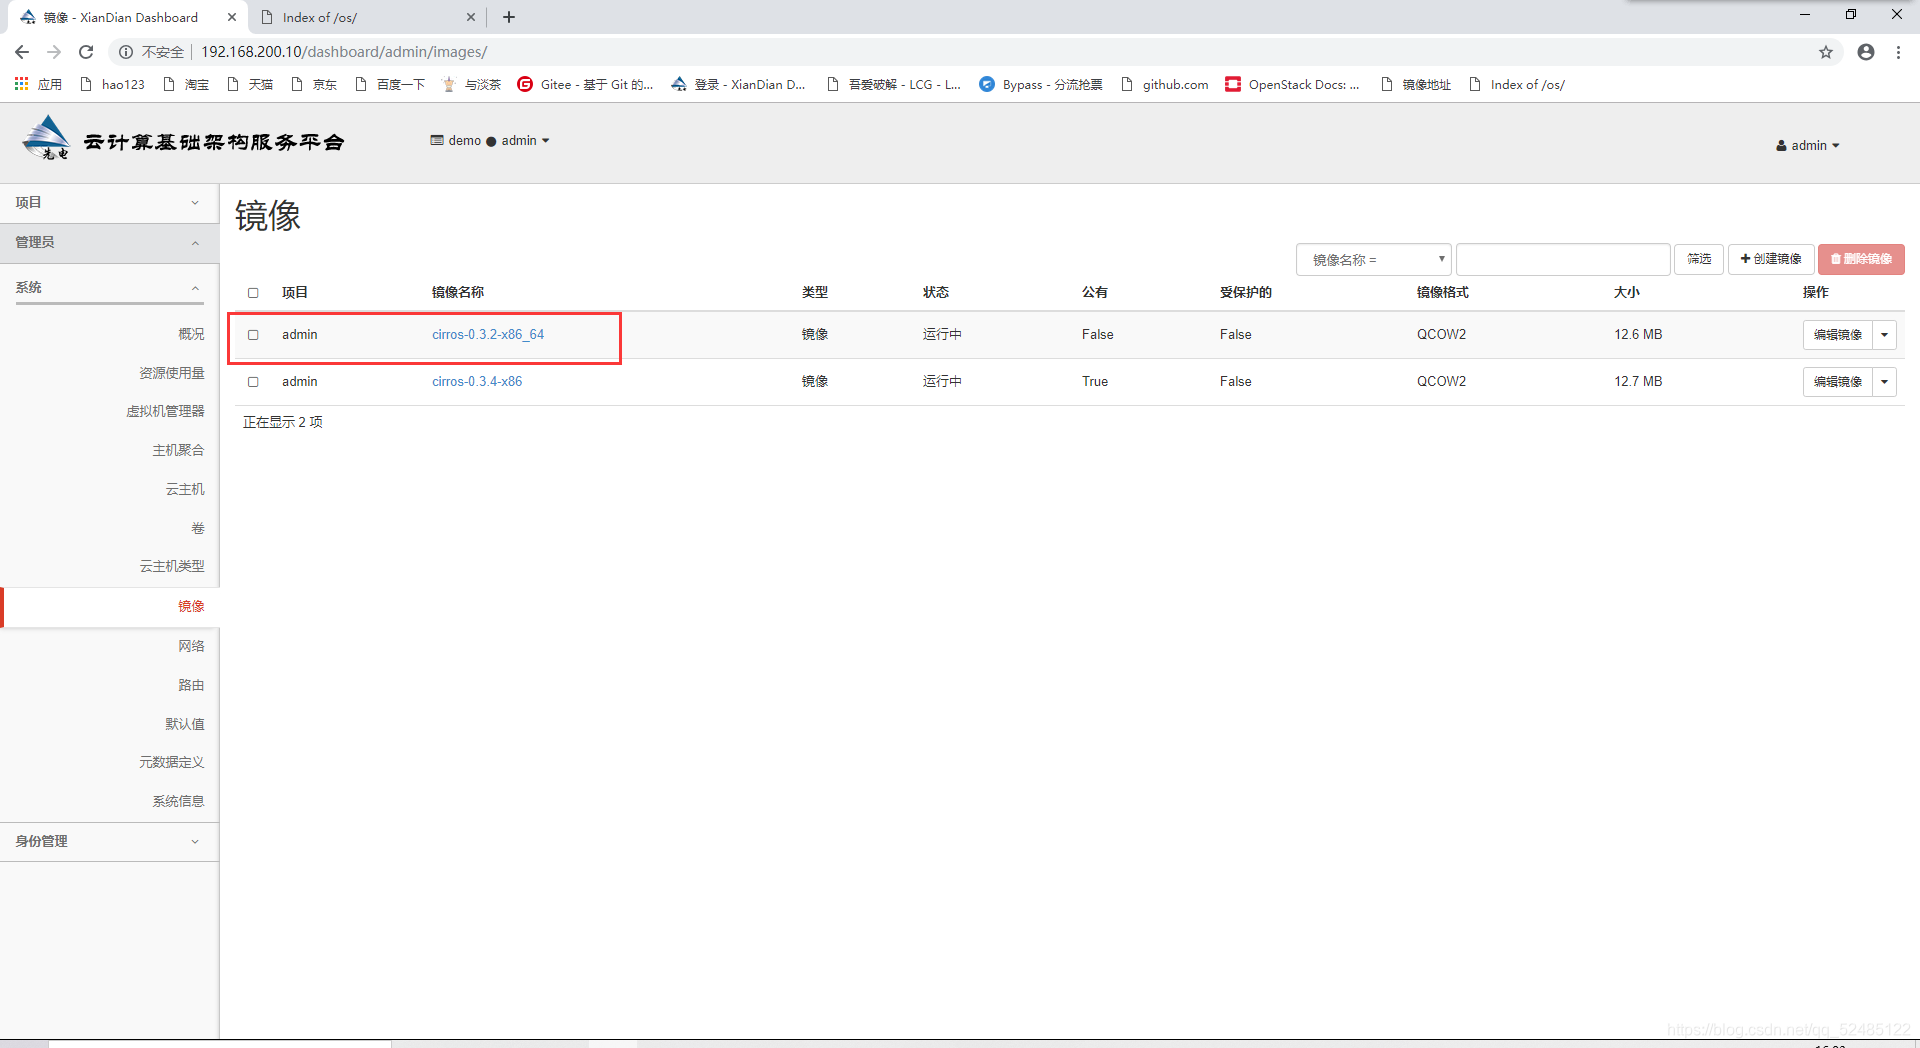This screenshot has width=1920, height=1048.
Task: Open the 虚拟机管理器 page
Action: tap(165, 411)
